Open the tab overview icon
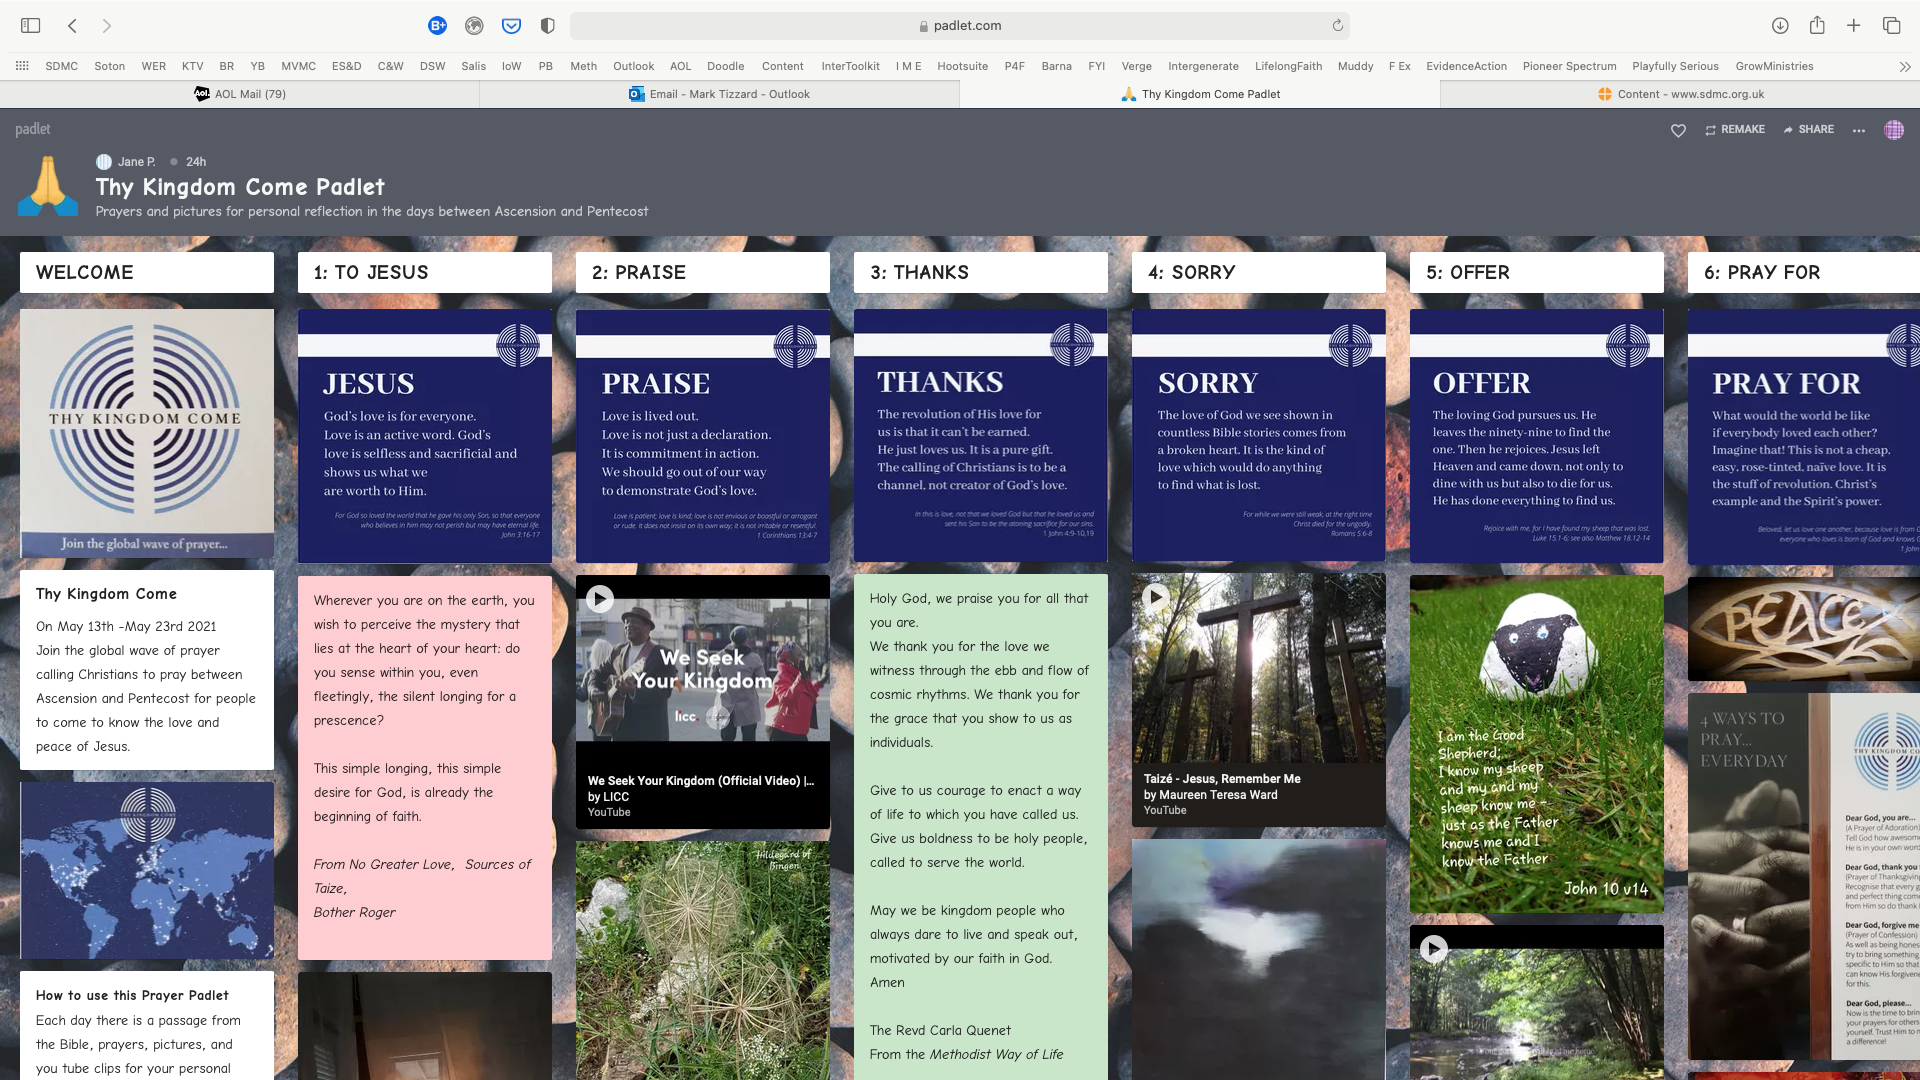1920x1080 pixels. point(1891,26)
